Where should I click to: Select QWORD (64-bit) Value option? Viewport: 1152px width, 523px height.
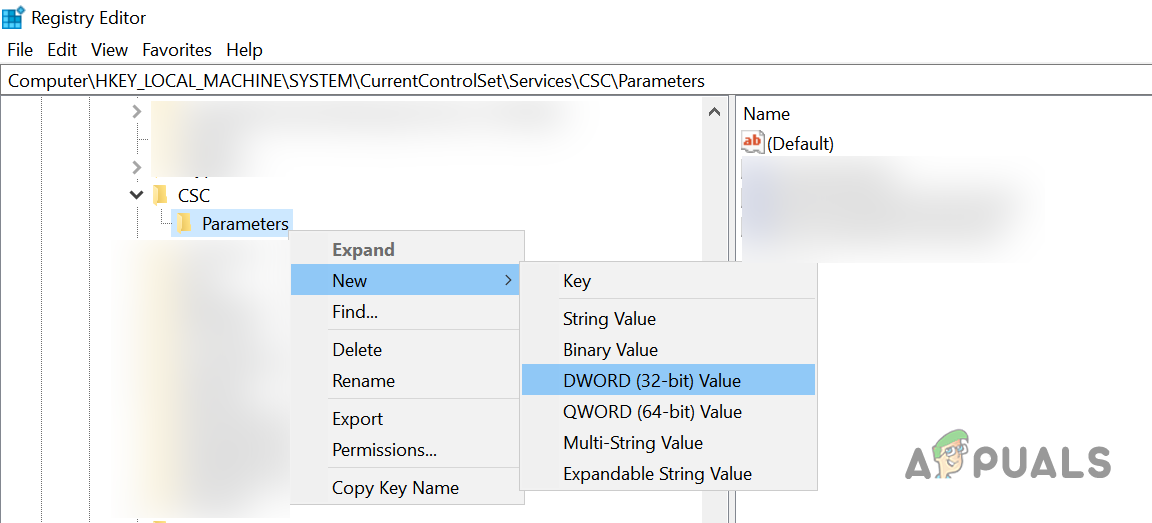(x=652, y=411)
